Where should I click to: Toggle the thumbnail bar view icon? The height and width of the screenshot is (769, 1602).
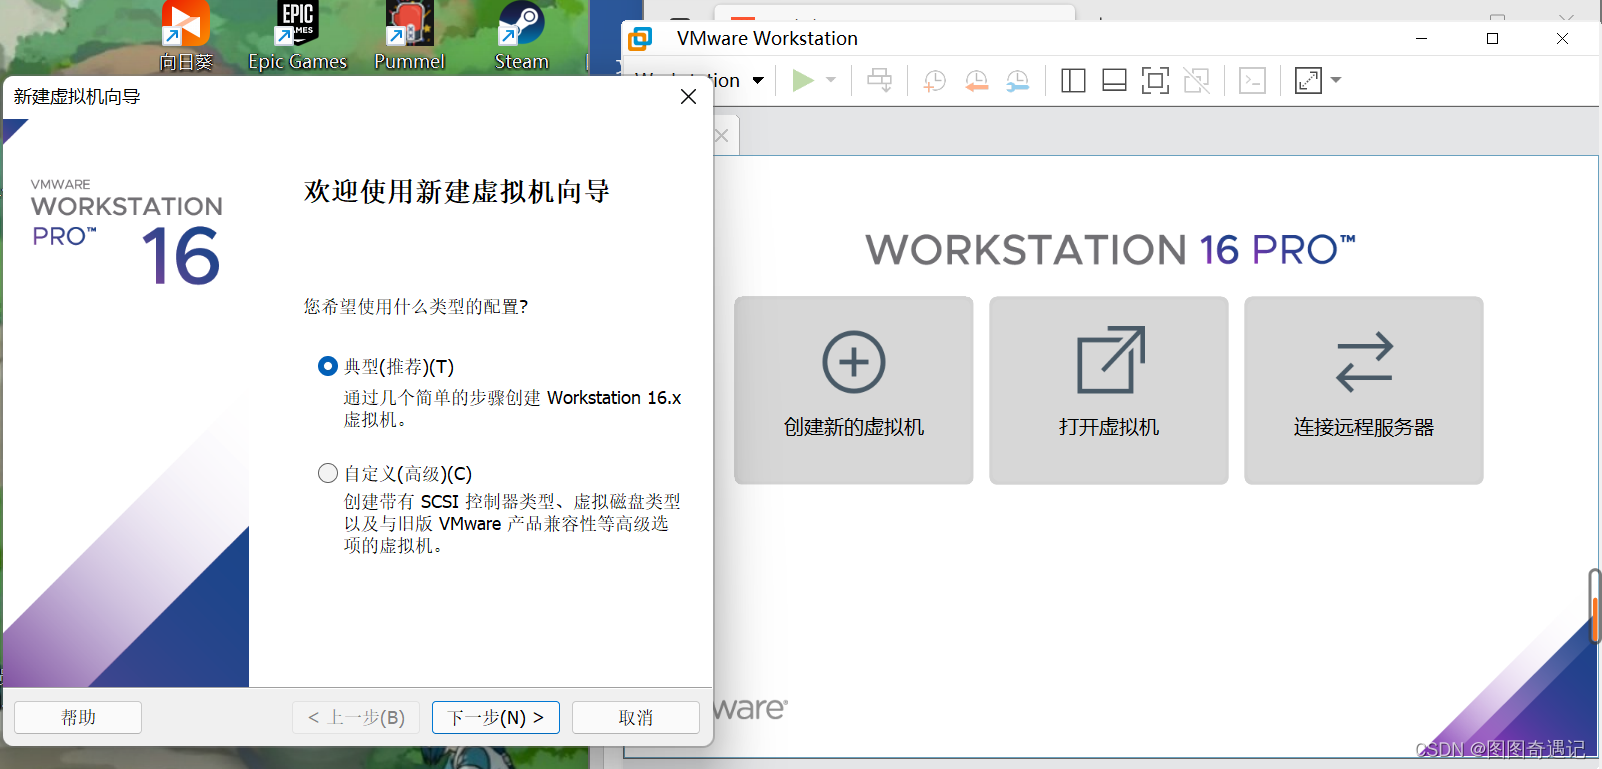1114,80
